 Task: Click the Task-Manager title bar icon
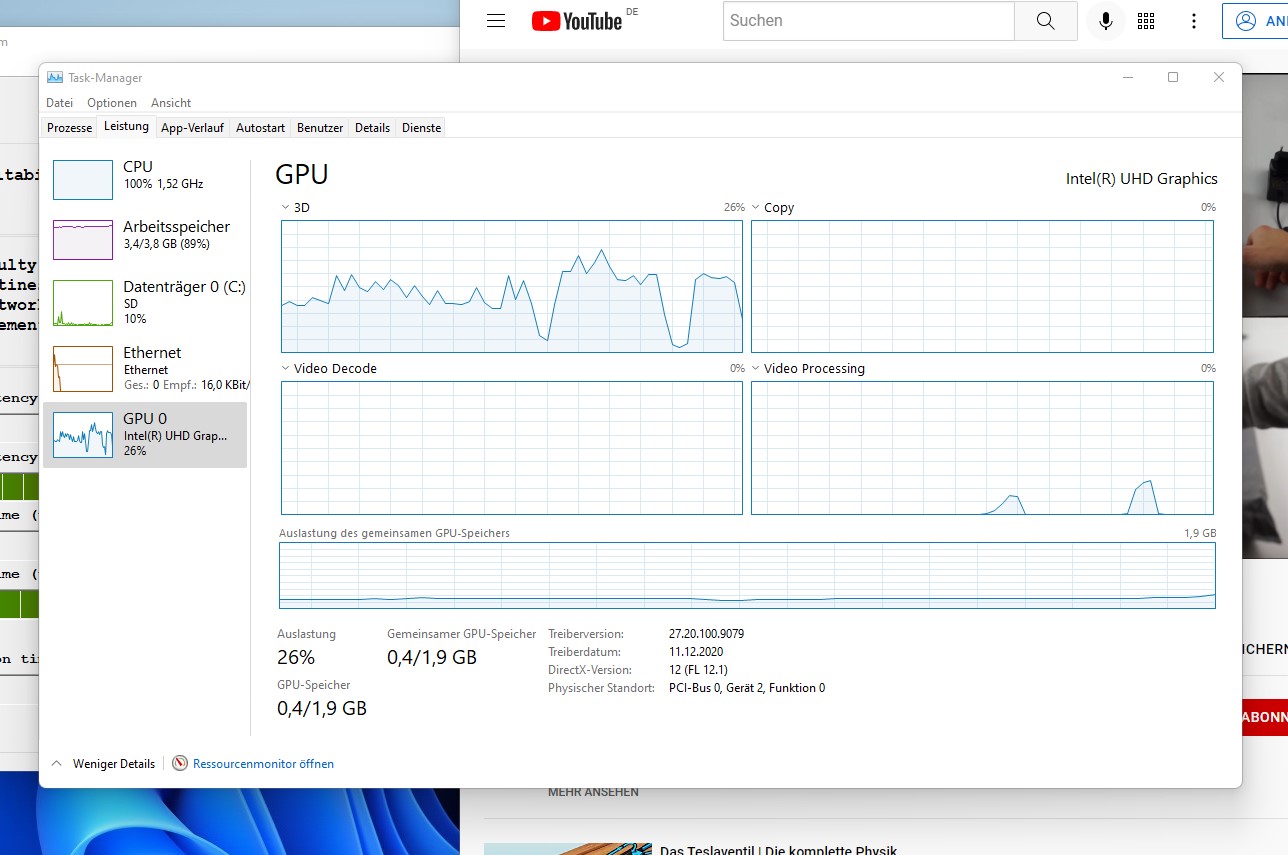coord(55,78)
